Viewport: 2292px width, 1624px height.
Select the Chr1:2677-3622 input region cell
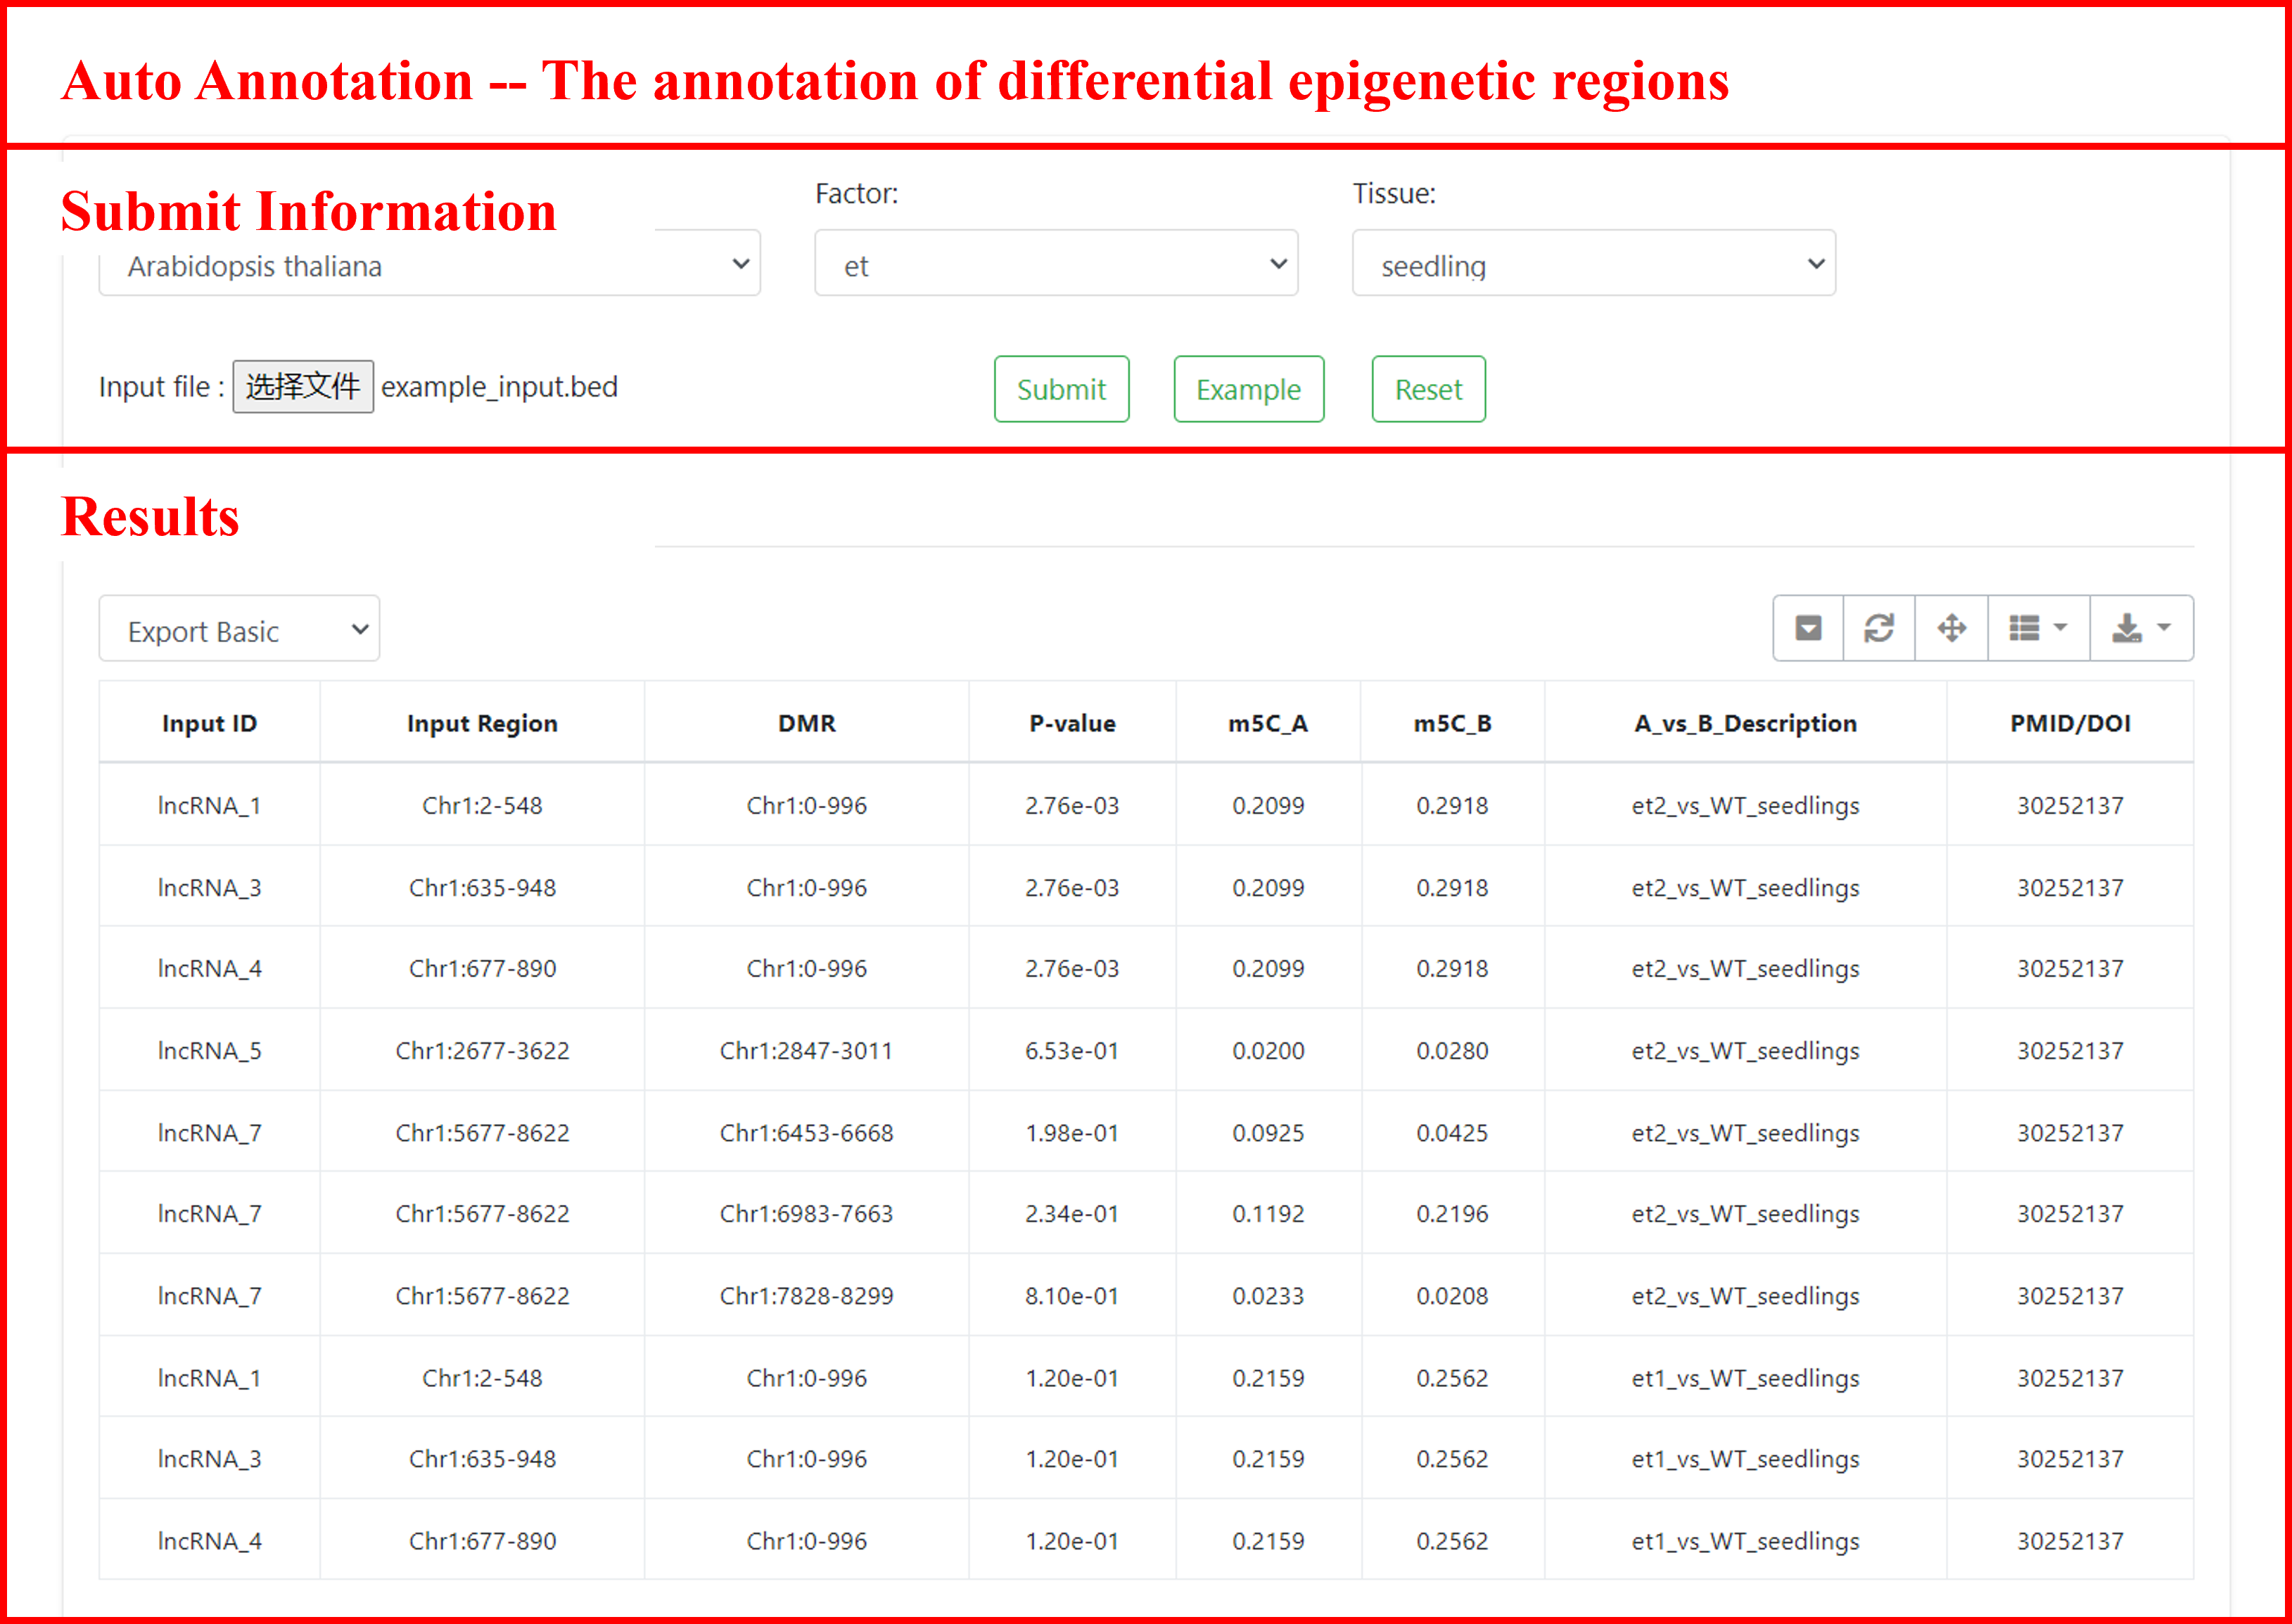click(482, 1050)
